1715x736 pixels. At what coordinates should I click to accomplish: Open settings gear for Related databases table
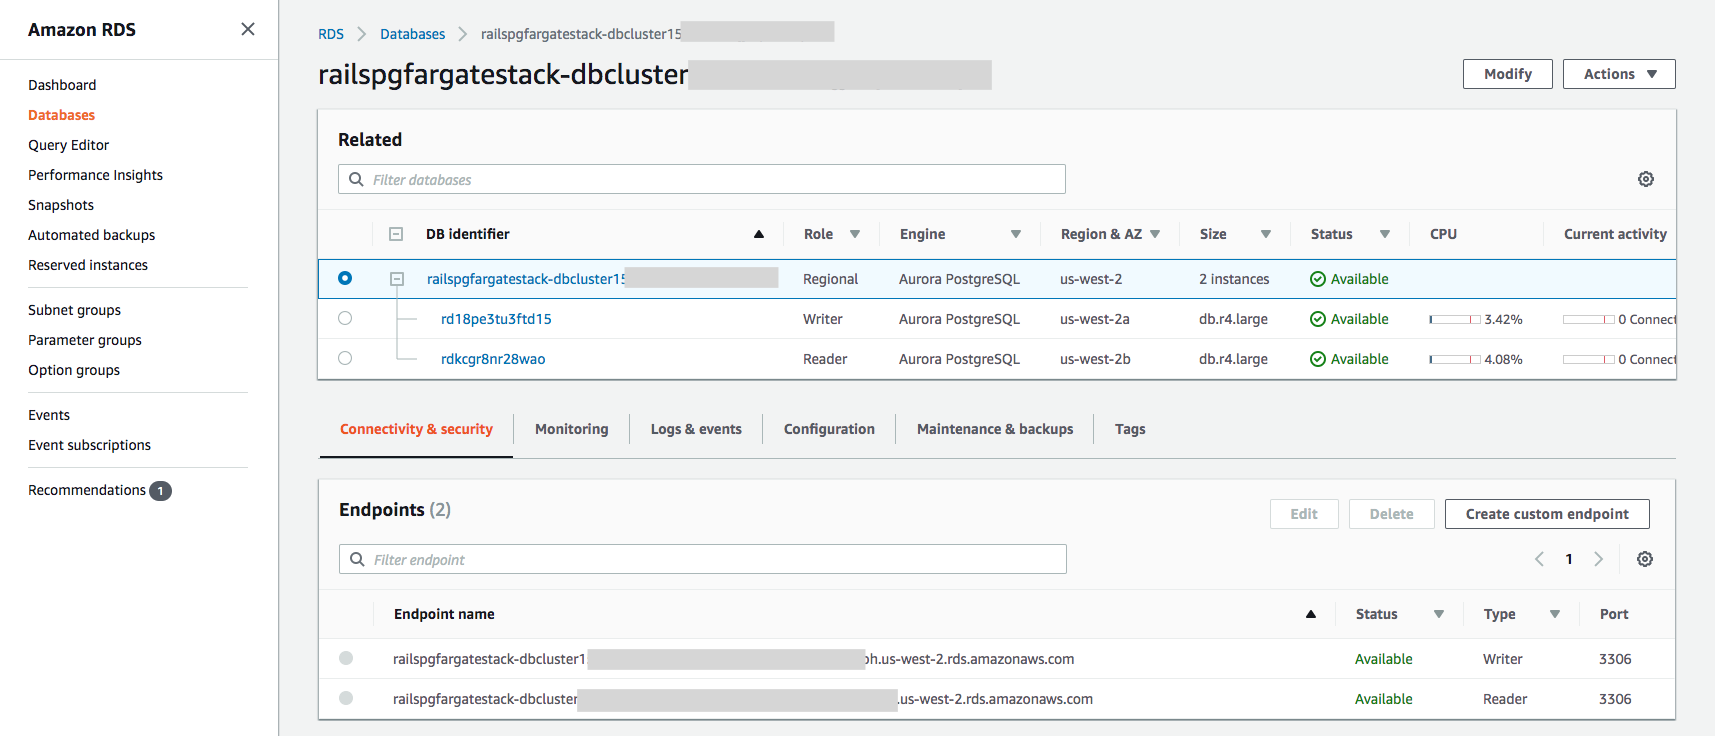pos(1646,179)
